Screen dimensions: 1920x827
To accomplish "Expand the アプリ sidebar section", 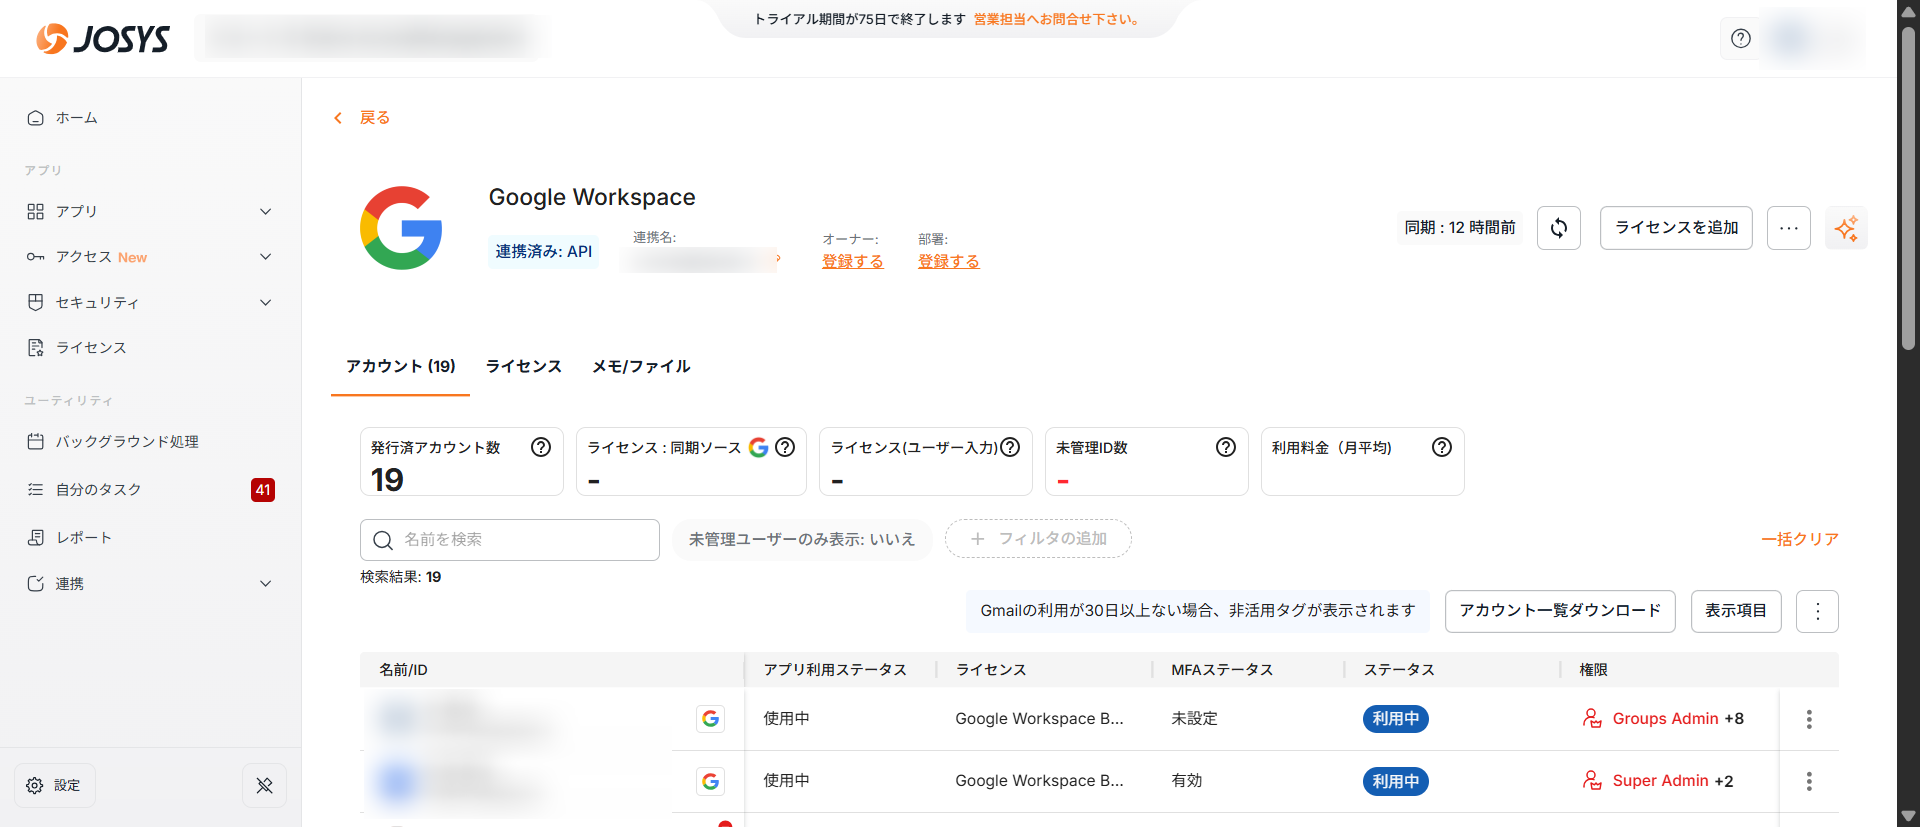I will coord(265,211).
